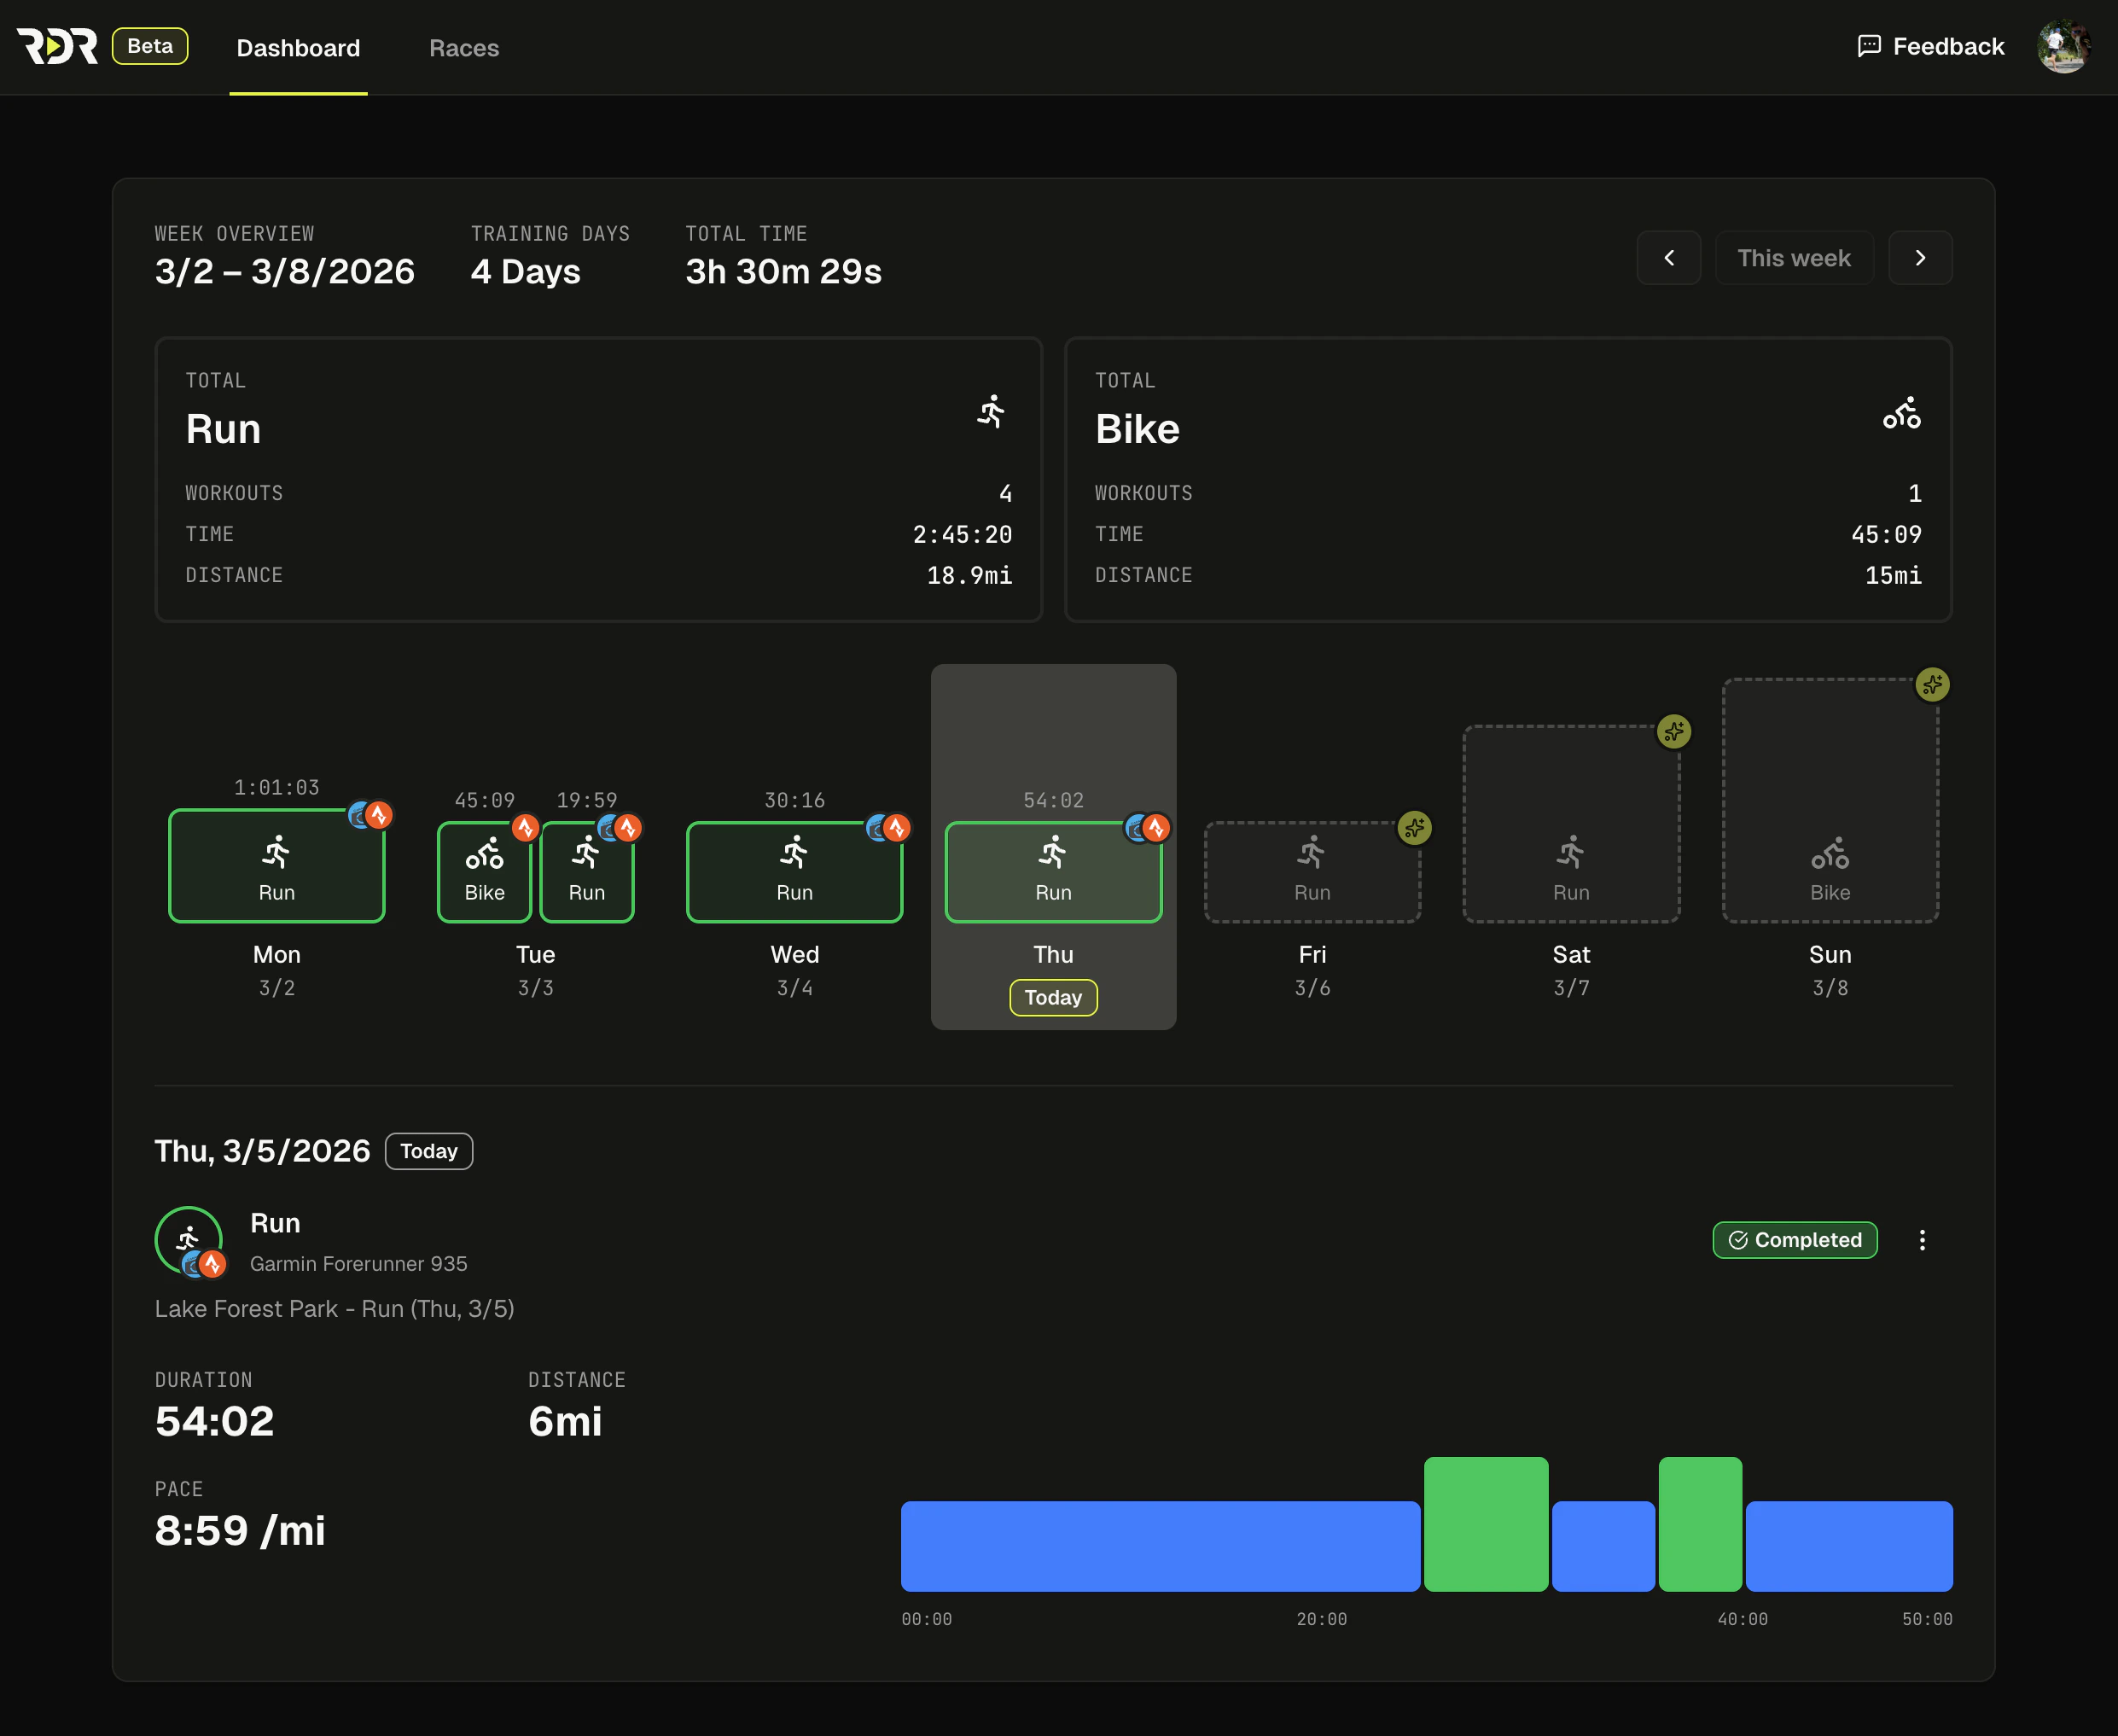Click the orange Strava badge on Monday's run

pyautogui.click(x=379, y=815)
